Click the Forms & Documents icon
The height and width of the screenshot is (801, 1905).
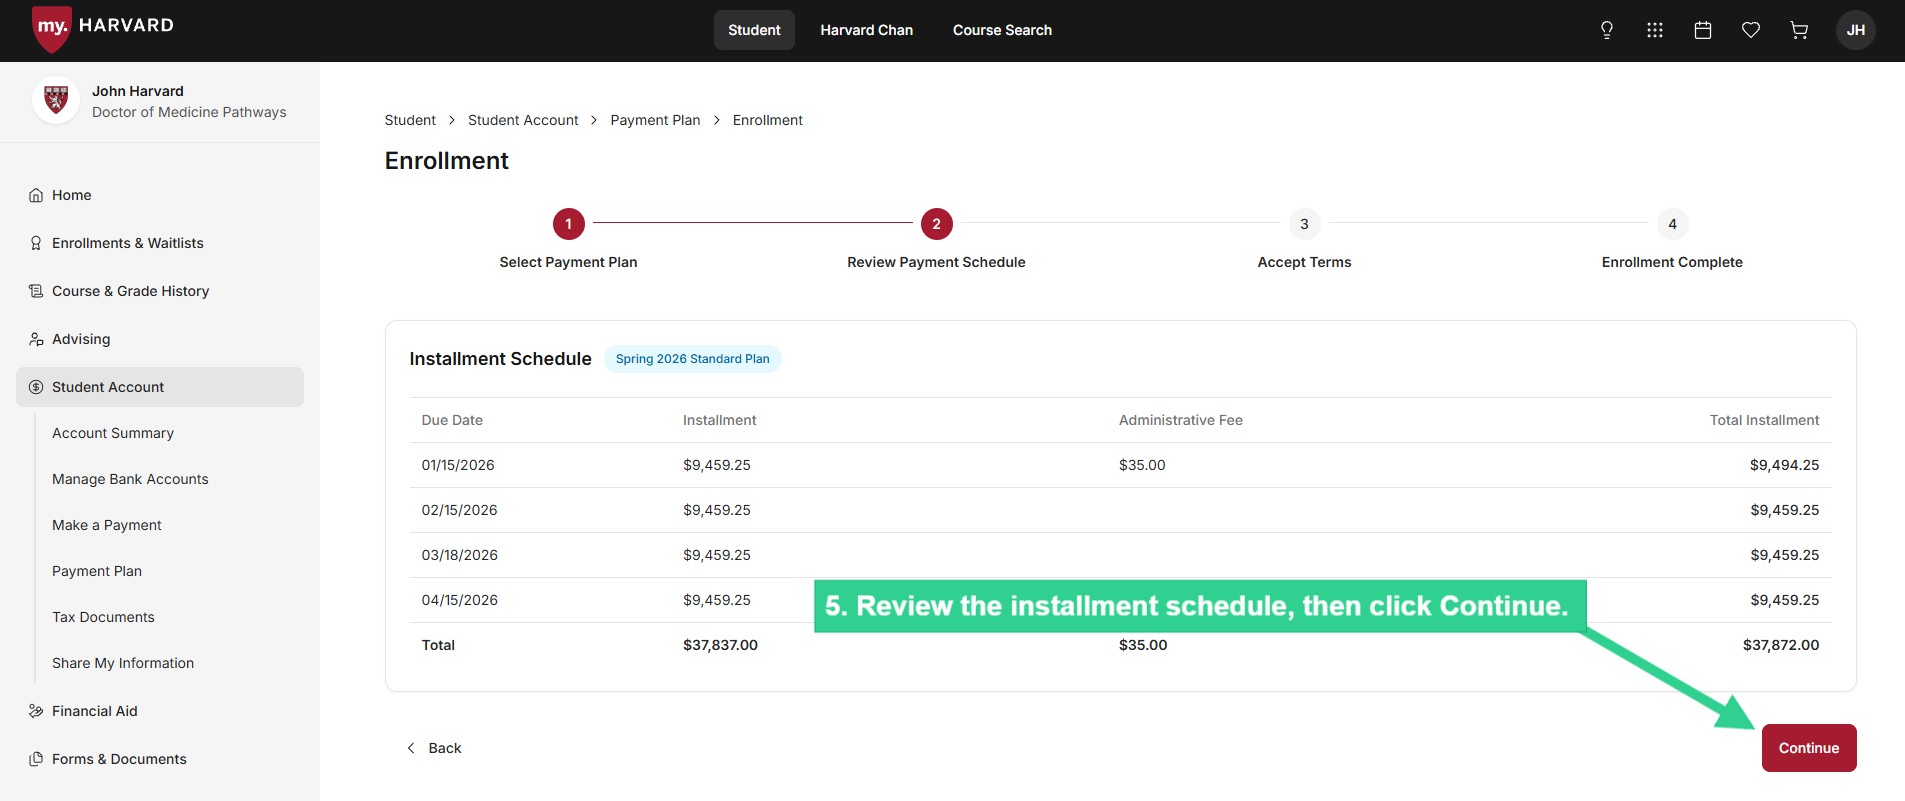tap(36, 759)
